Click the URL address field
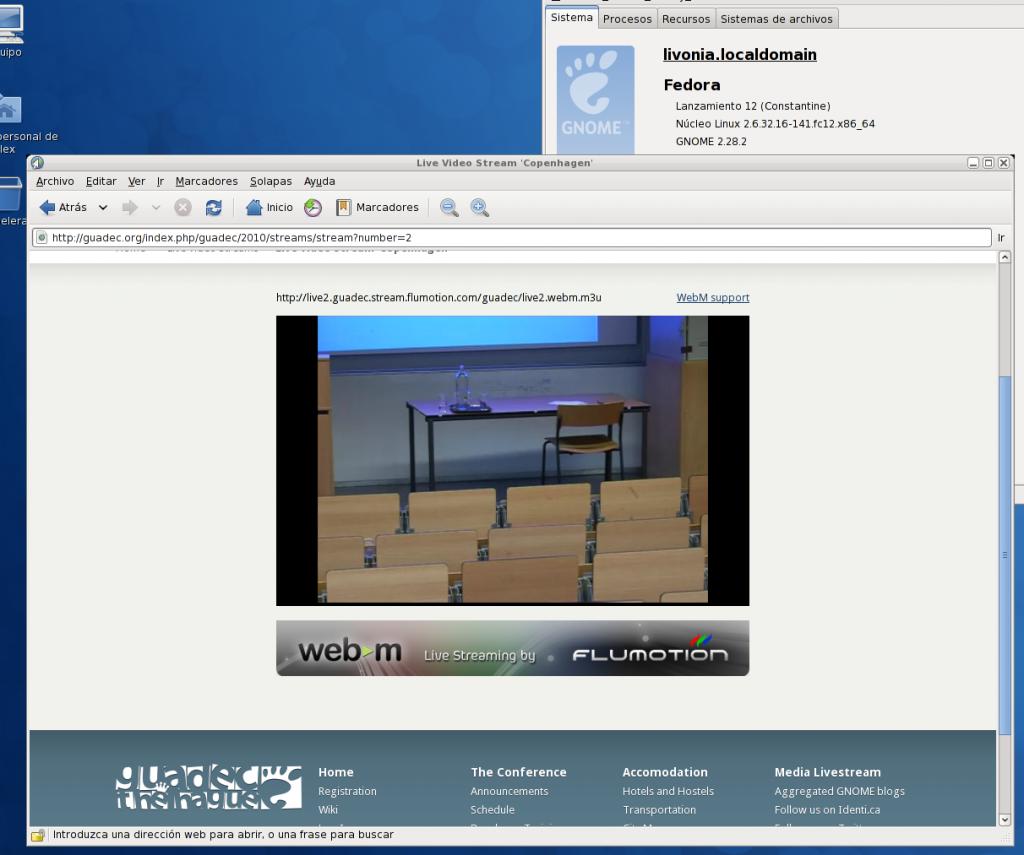 (512, 238)
